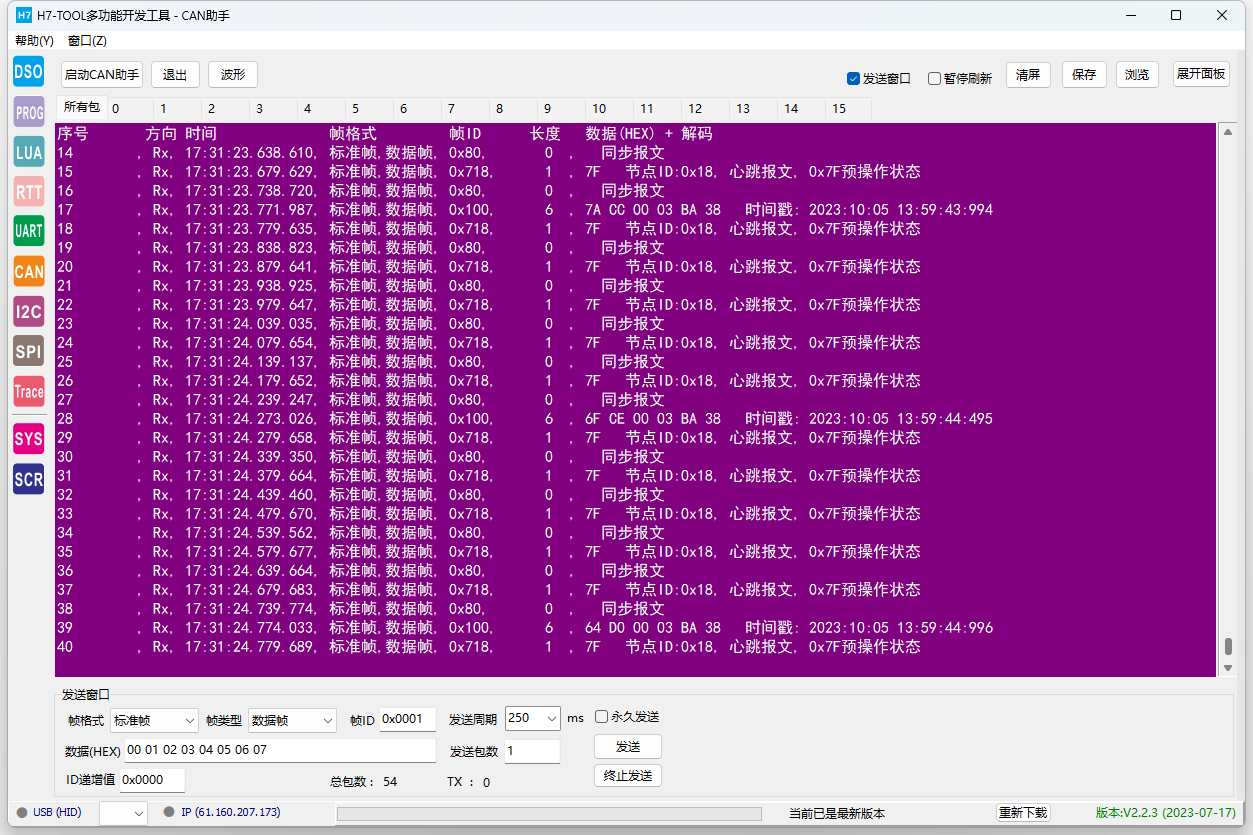Click the 发送包数 input field

pyautogui.click(x=532, y=751)
